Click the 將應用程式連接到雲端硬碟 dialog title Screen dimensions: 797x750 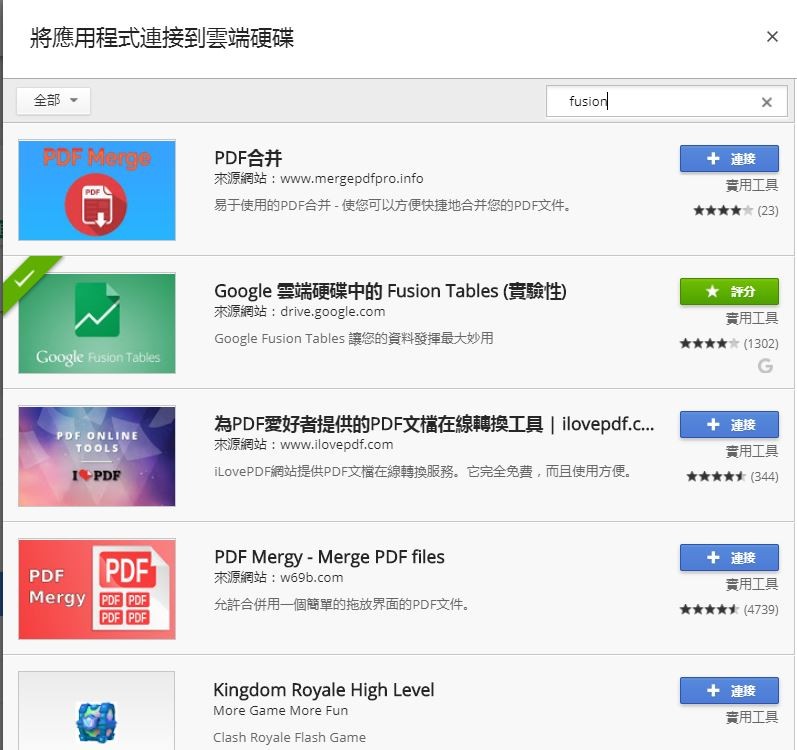[162, 38]
